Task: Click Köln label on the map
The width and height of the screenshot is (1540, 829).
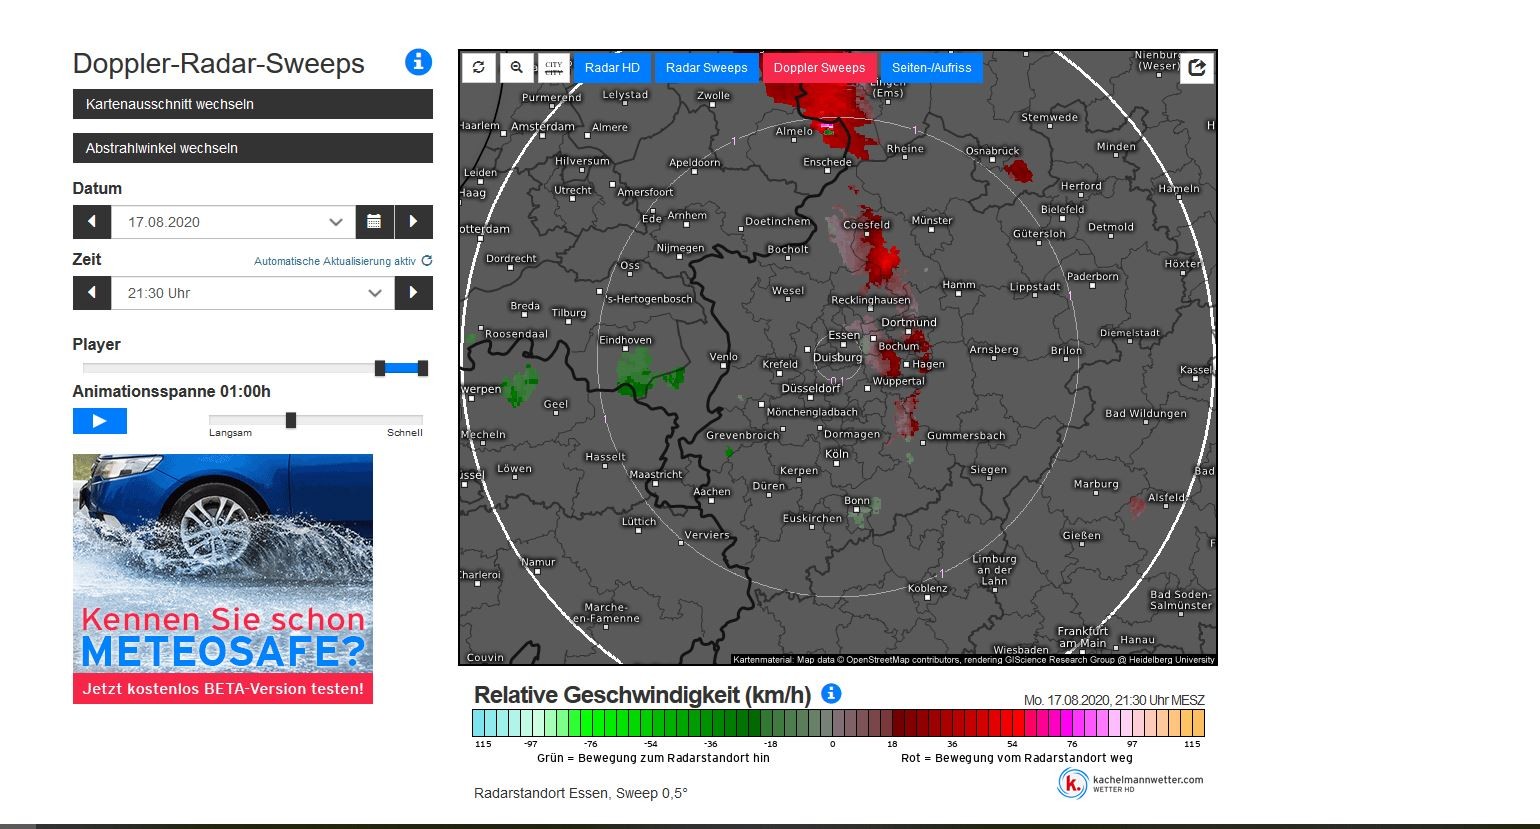Action: (x=837, y=454)
